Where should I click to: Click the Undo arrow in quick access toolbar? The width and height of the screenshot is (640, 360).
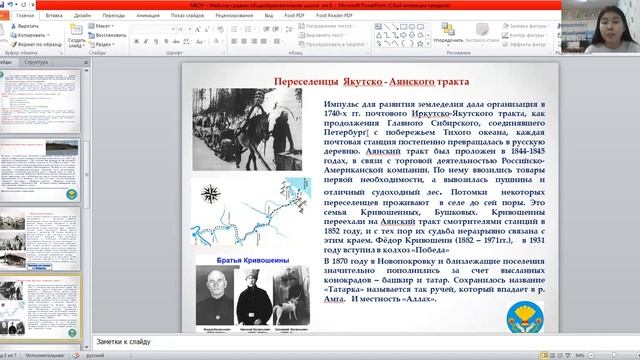[x=10, y=5]
